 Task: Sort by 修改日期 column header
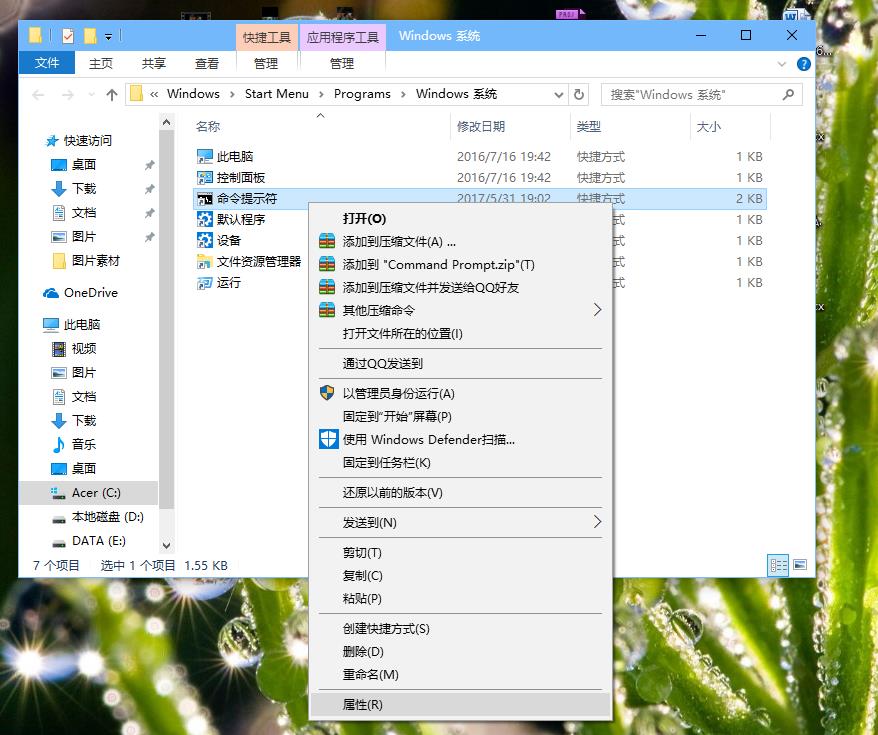click(481, 127)
